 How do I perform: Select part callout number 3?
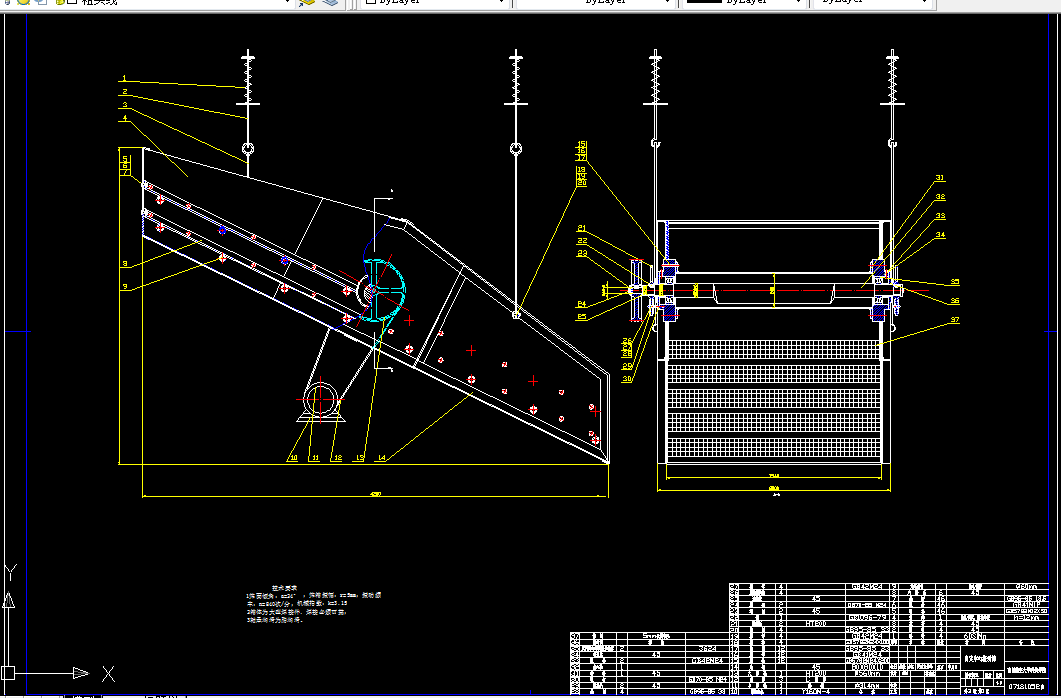pos(125,105)
